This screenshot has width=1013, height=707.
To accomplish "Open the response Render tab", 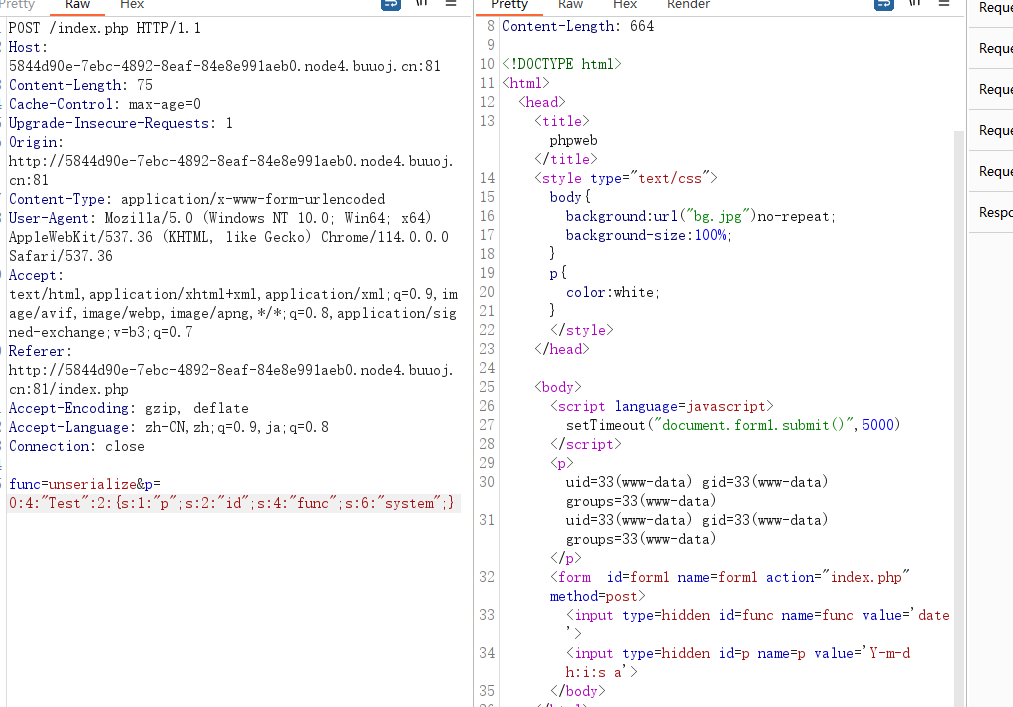I will [x=688, y=5].
